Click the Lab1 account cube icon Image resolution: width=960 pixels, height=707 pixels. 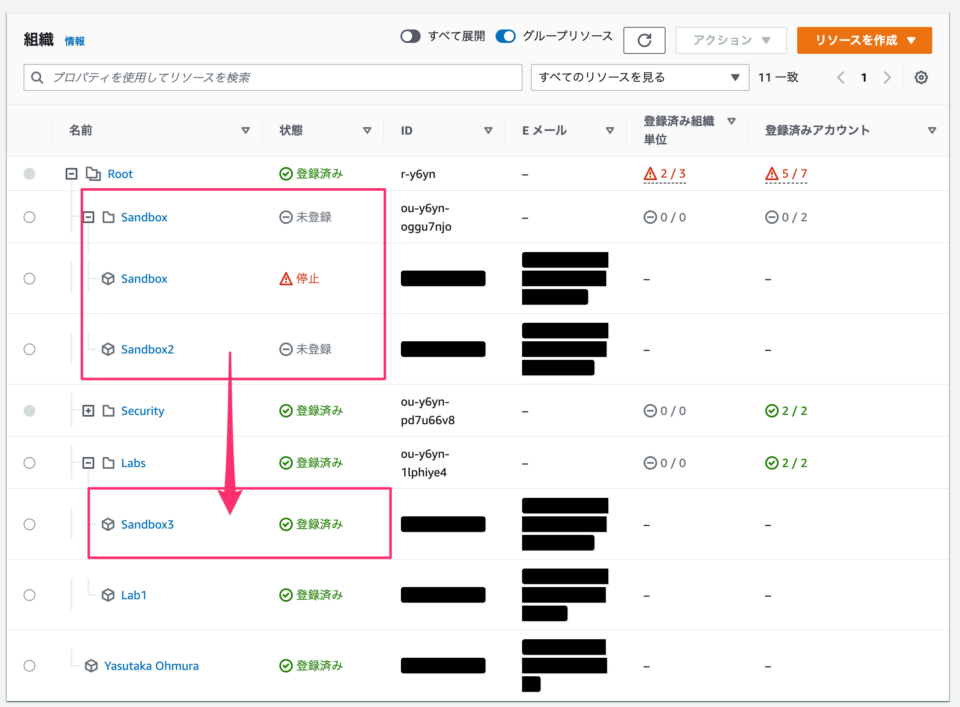pyautogui.click(x=107, y=594)
